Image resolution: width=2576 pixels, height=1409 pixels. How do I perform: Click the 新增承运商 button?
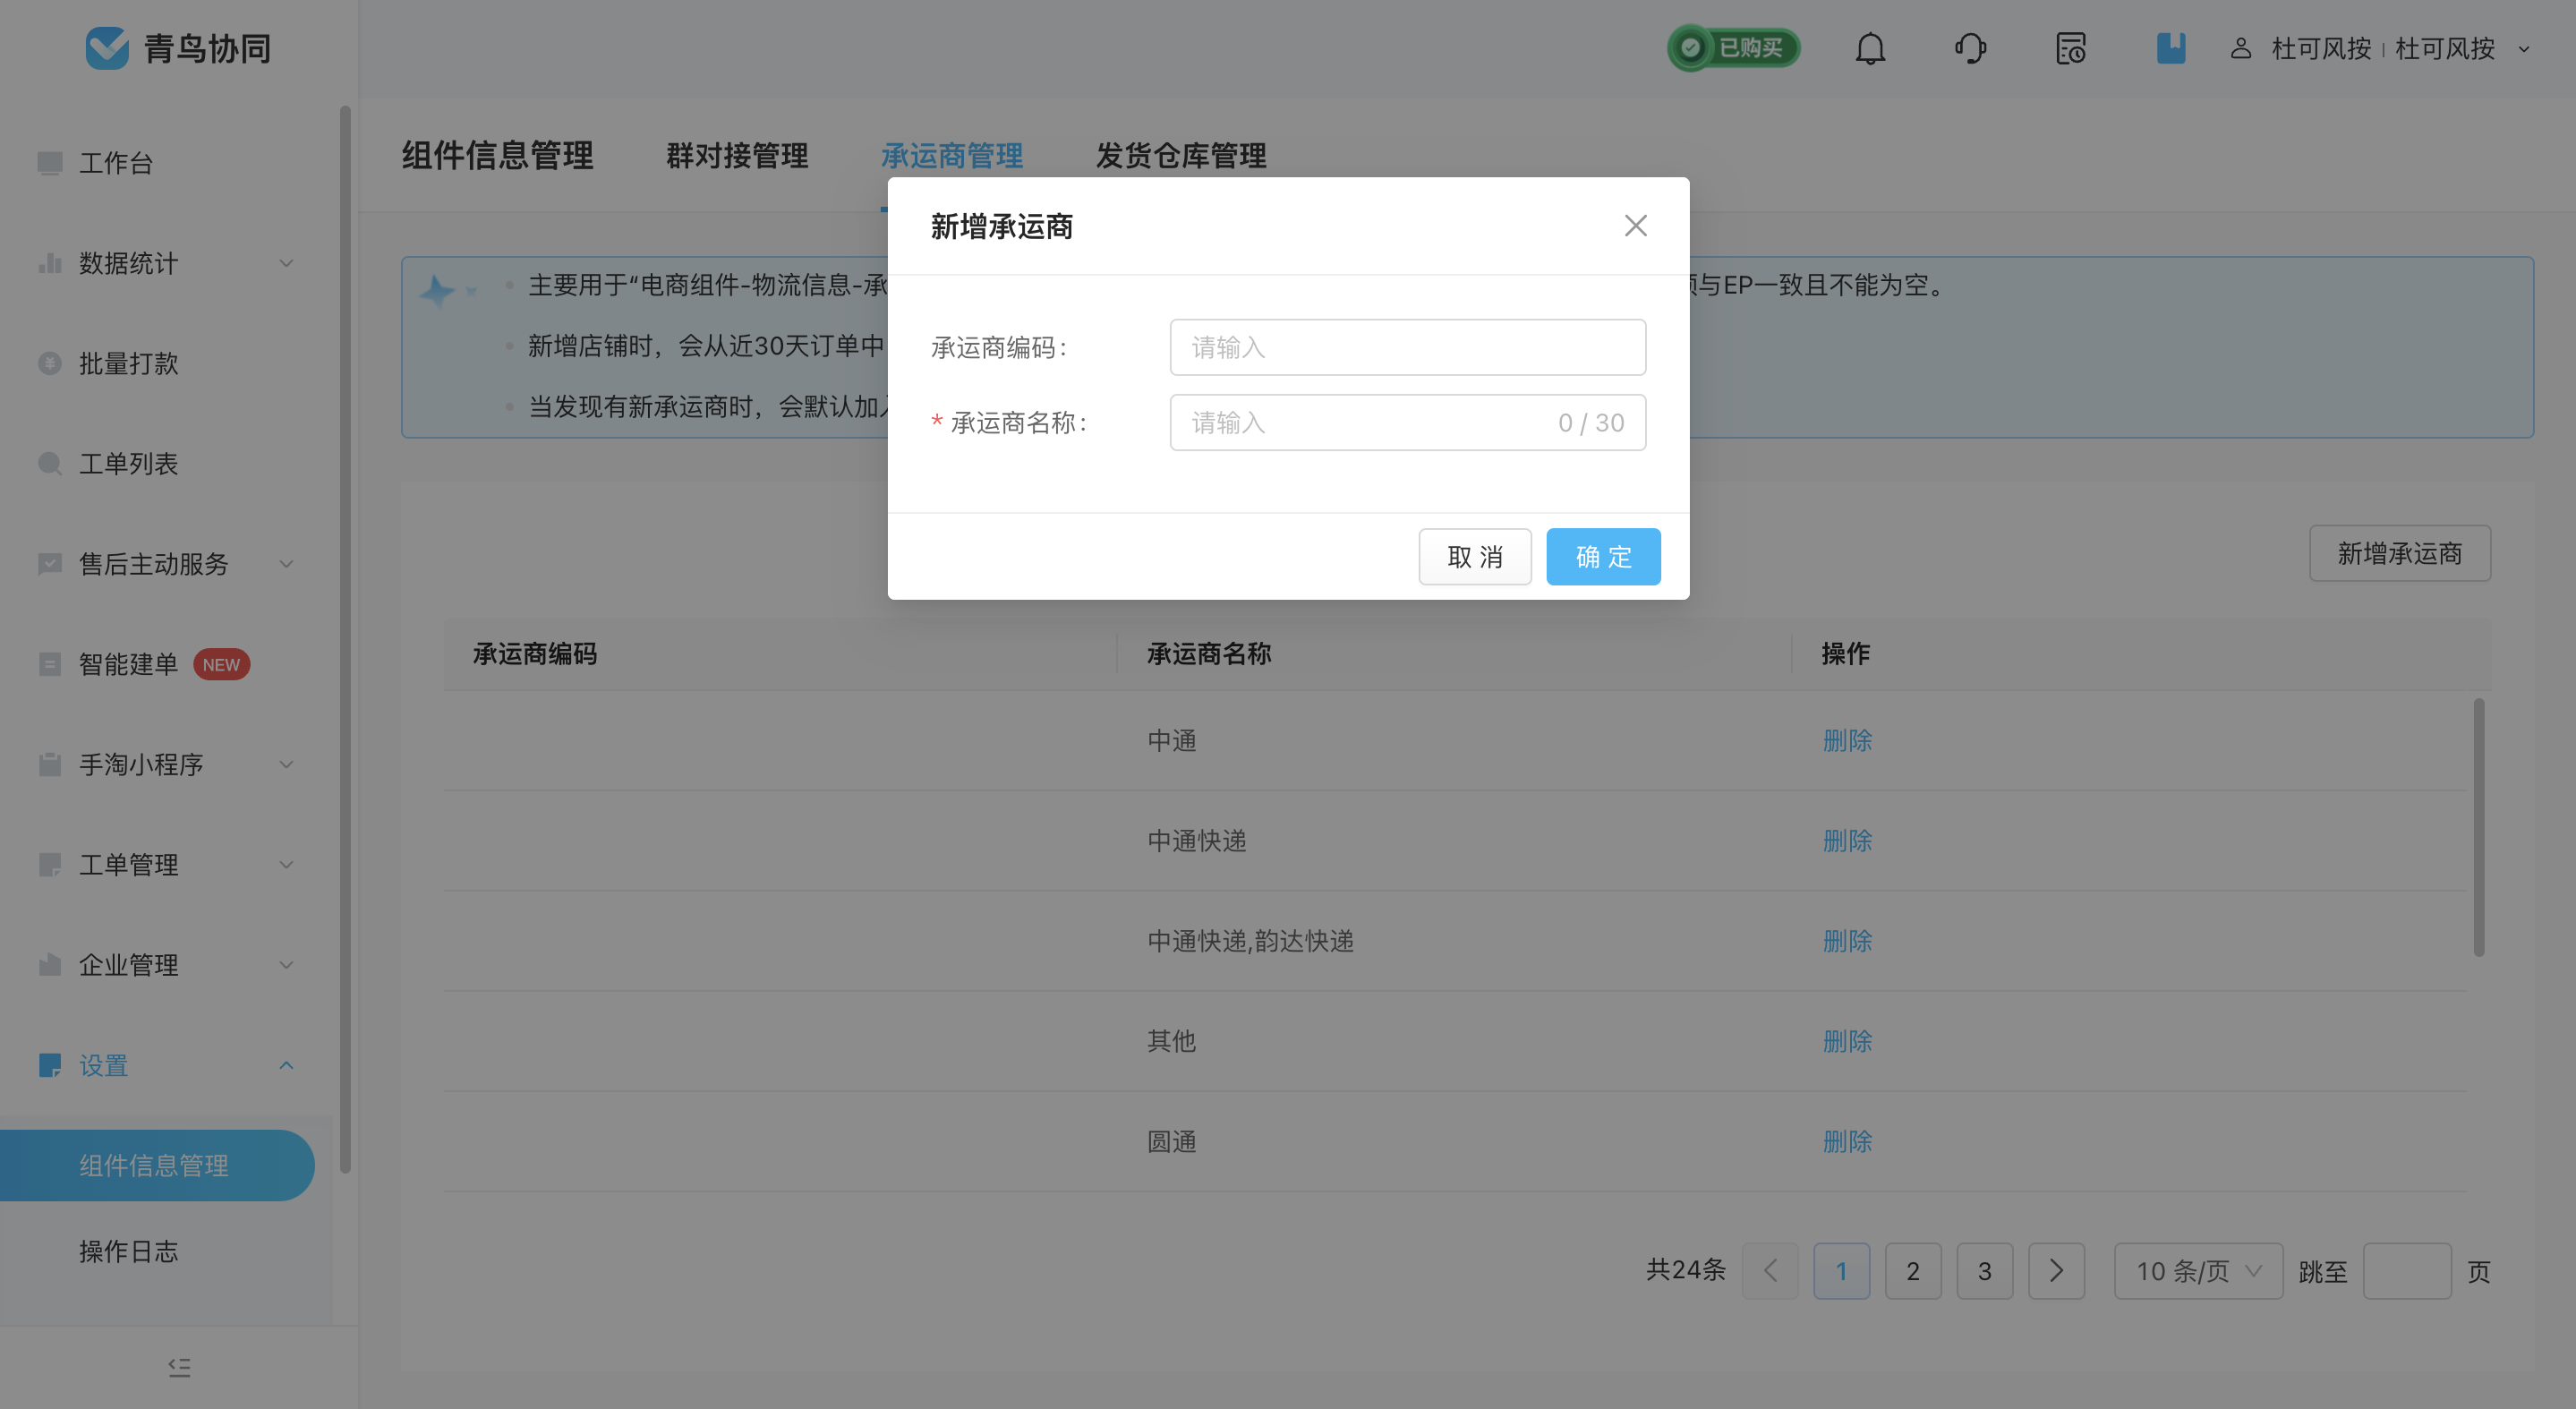pyautogui.click(x=2399, y=553)
